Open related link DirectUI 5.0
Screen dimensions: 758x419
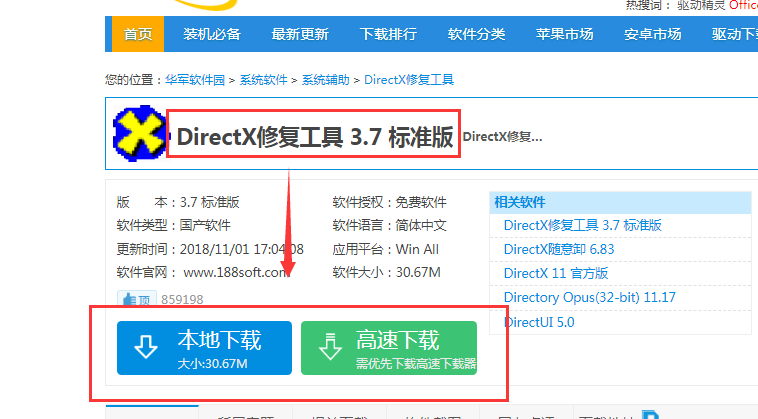539,322
